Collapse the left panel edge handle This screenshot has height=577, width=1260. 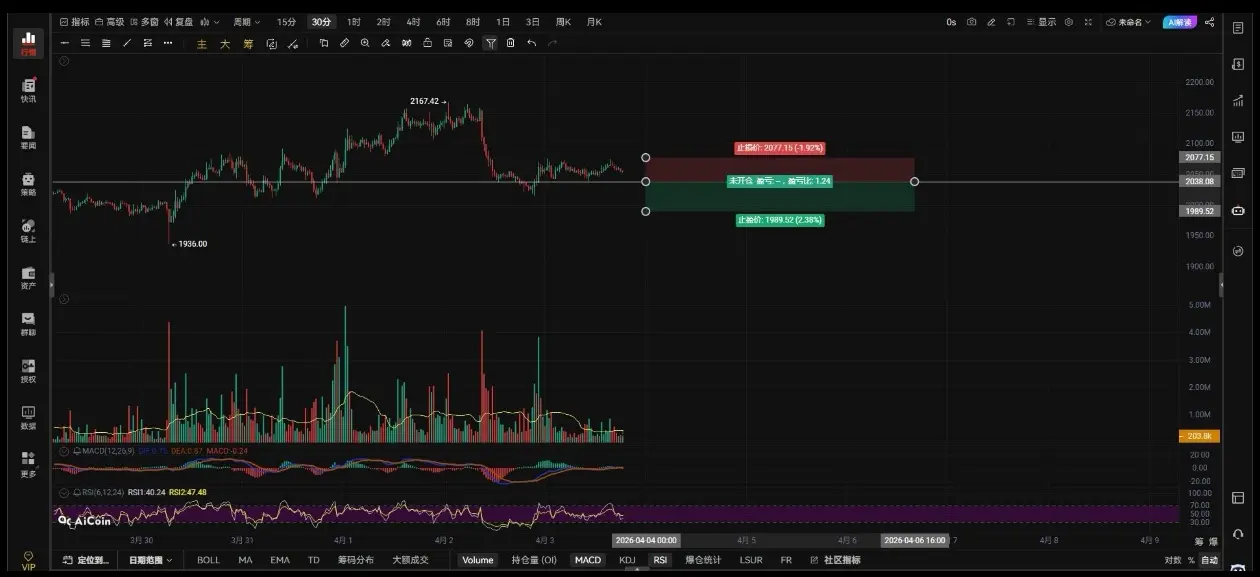(52, 285)
